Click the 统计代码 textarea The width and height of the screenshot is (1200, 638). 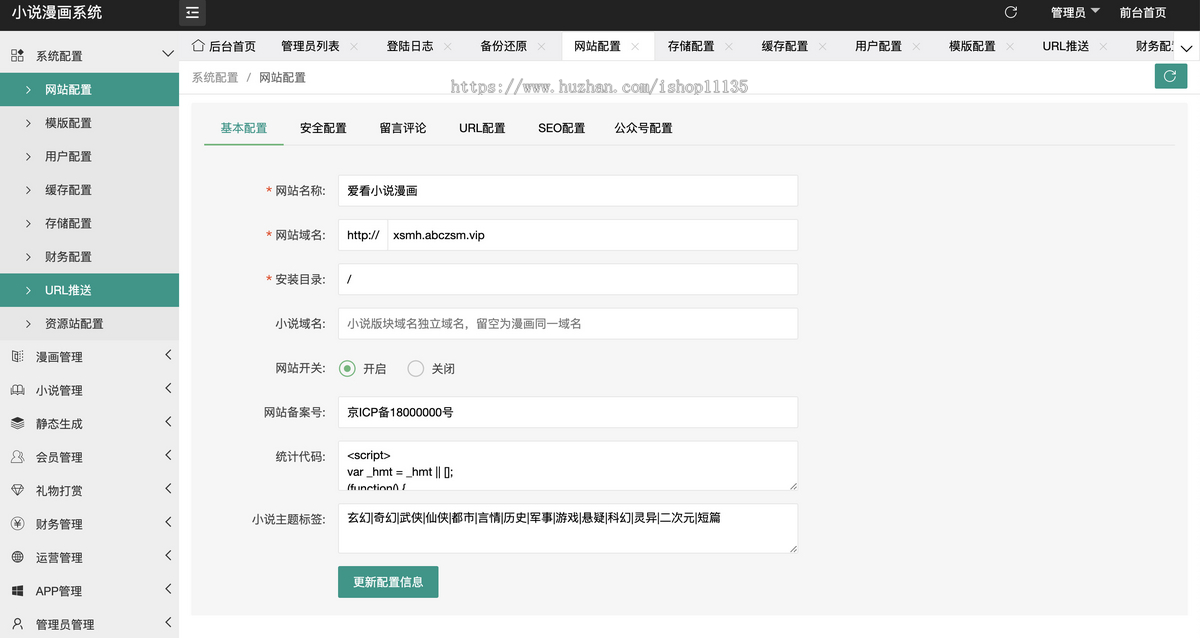click(x=568, y=466)
